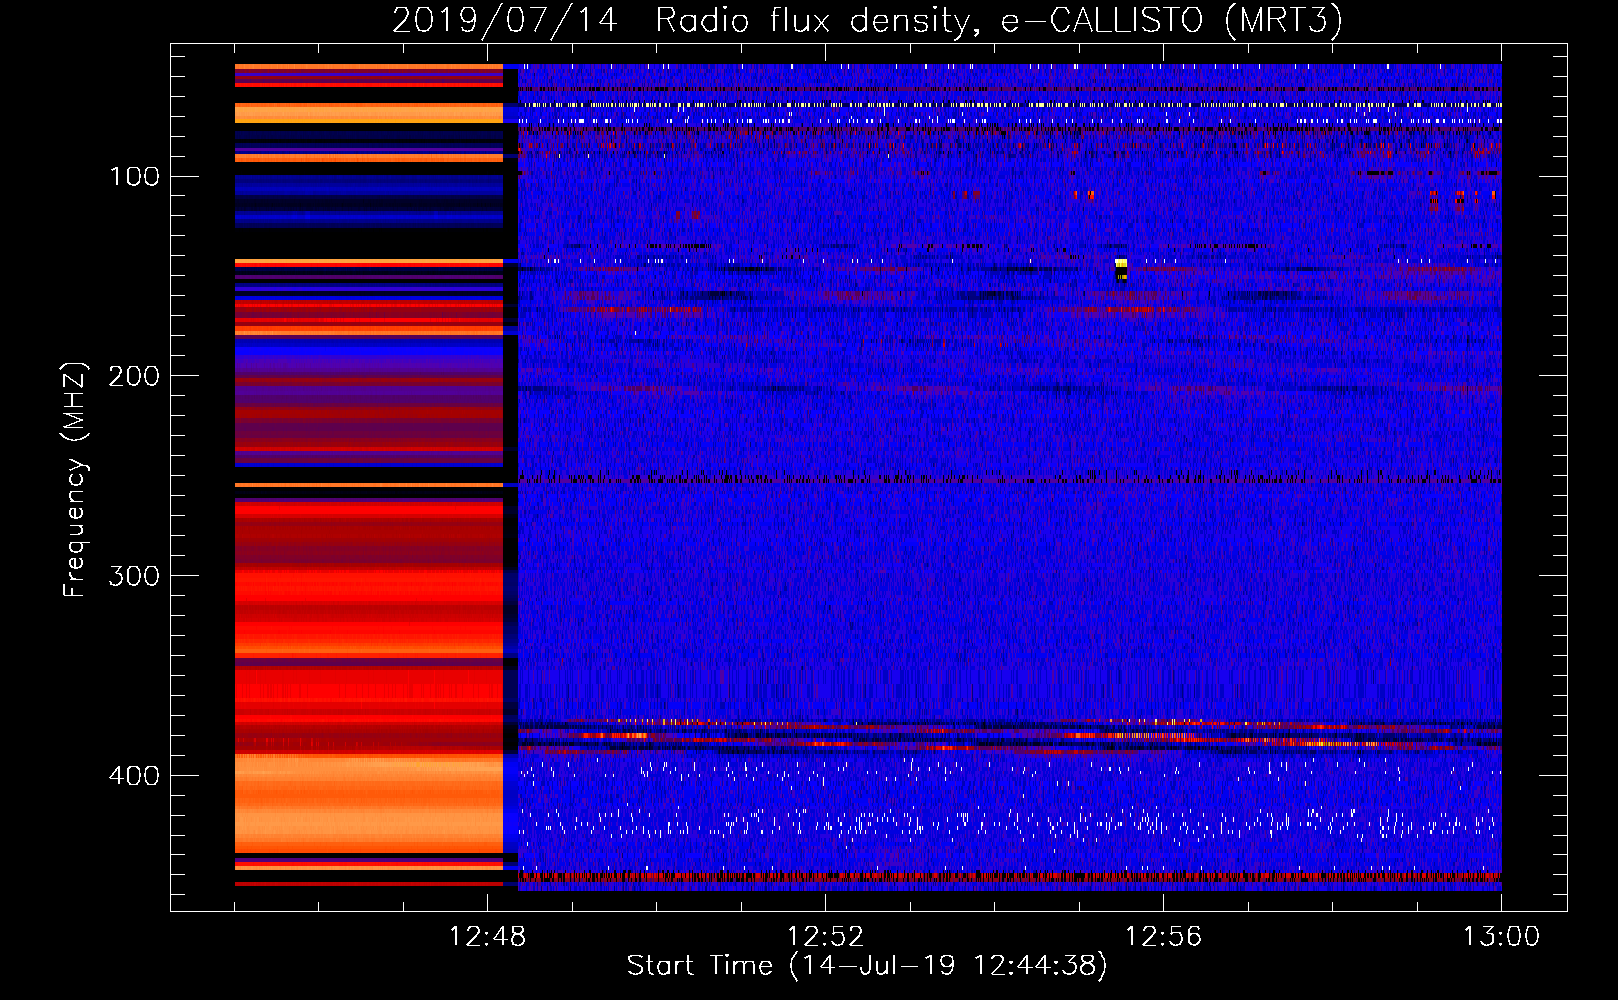Click the 400 frequency tick label
The image size is (1618, 1000).
pyautogui.click(x=135, y=776)
